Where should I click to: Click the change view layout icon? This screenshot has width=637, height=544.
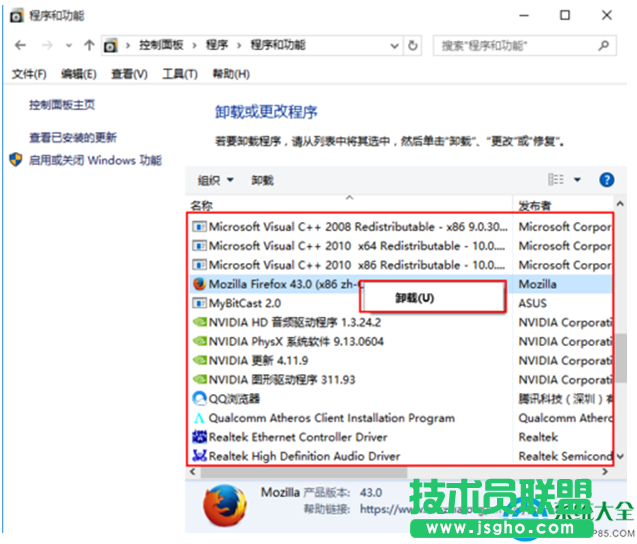[x=556, y=180]
